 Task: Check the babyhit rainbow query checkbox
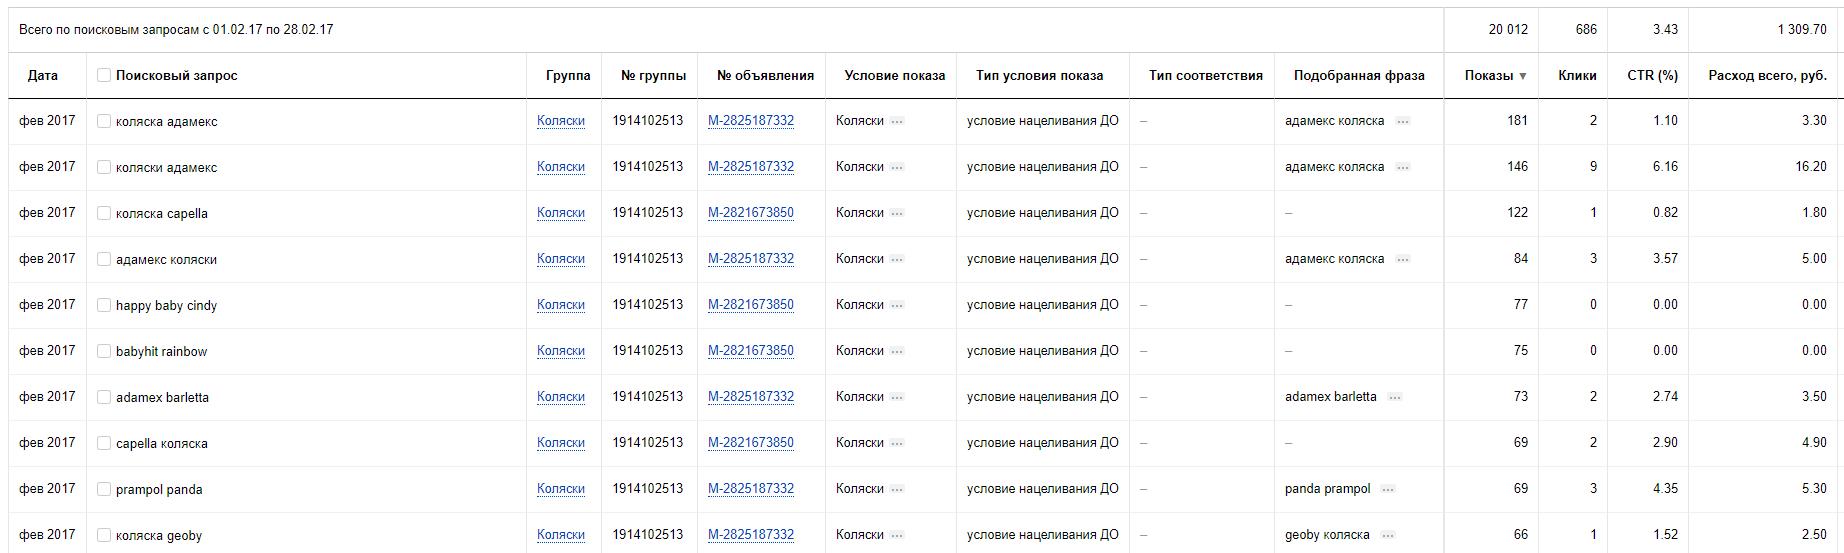103,351
